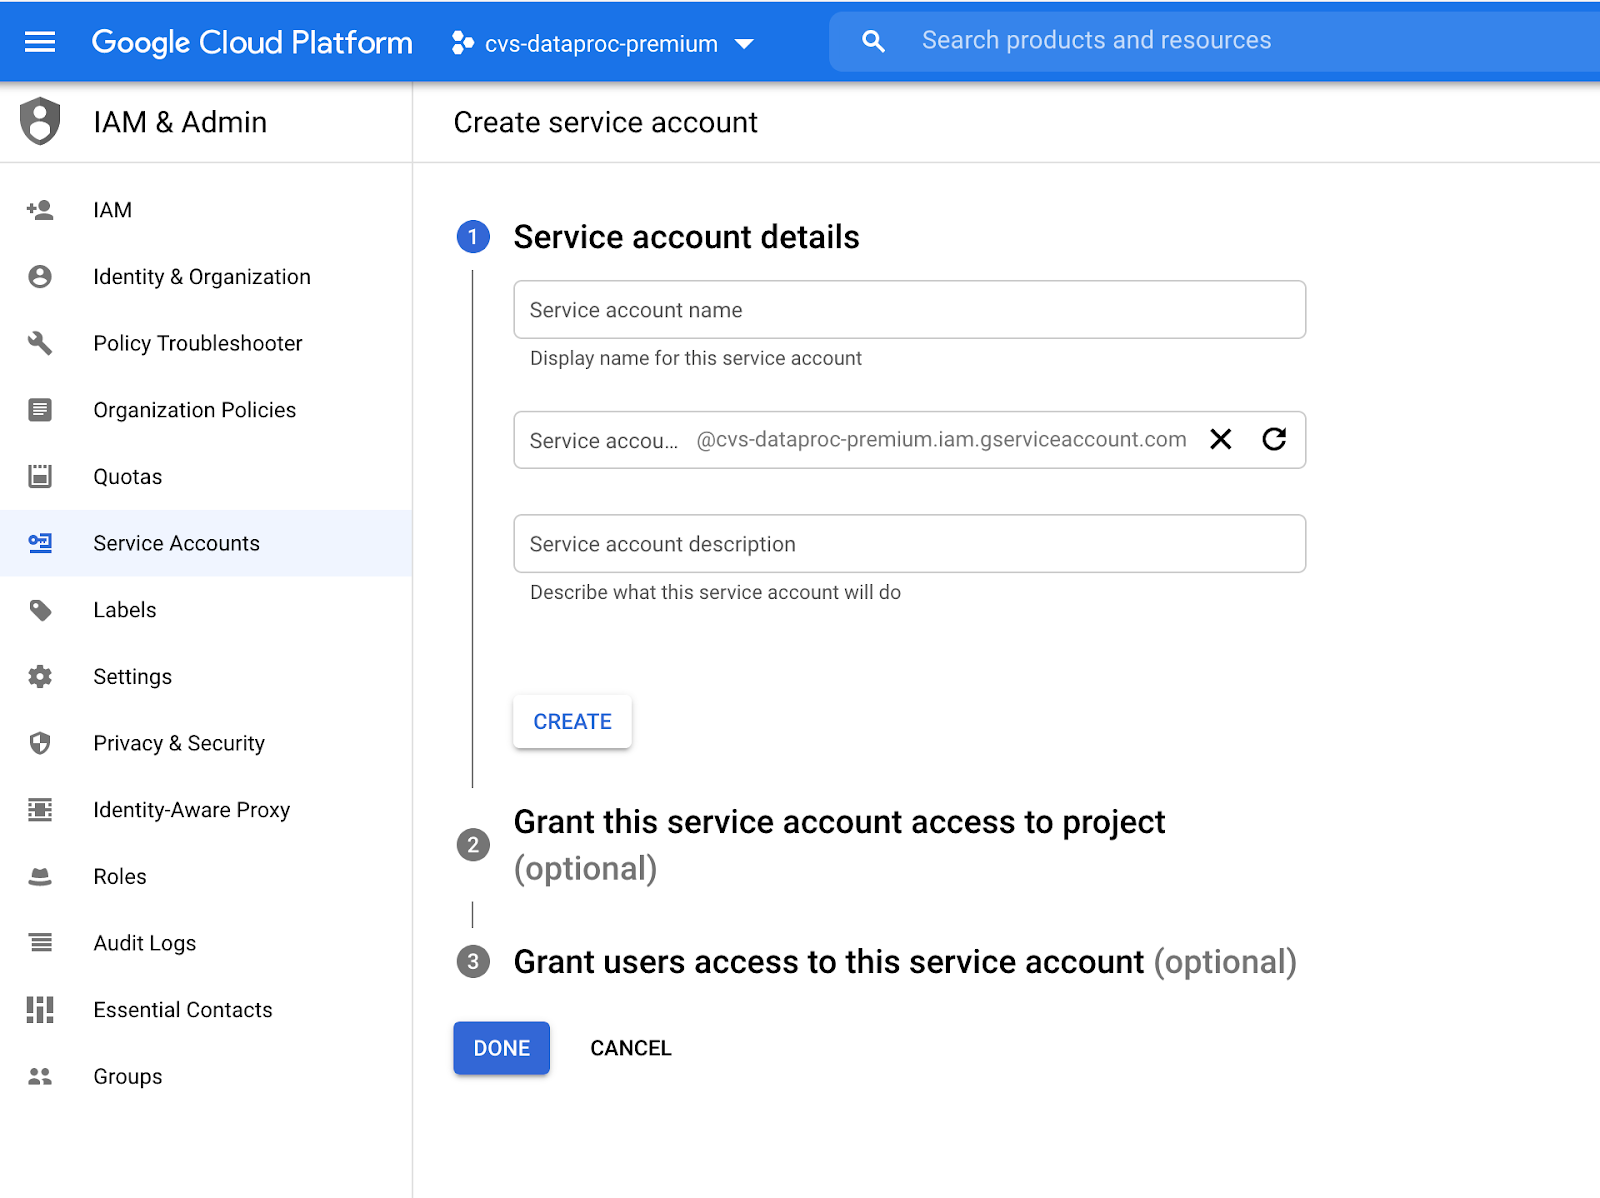Click the Audit Logs list icon
The width and height of the screenshot is (1600, 1198).
pos(40,943)
